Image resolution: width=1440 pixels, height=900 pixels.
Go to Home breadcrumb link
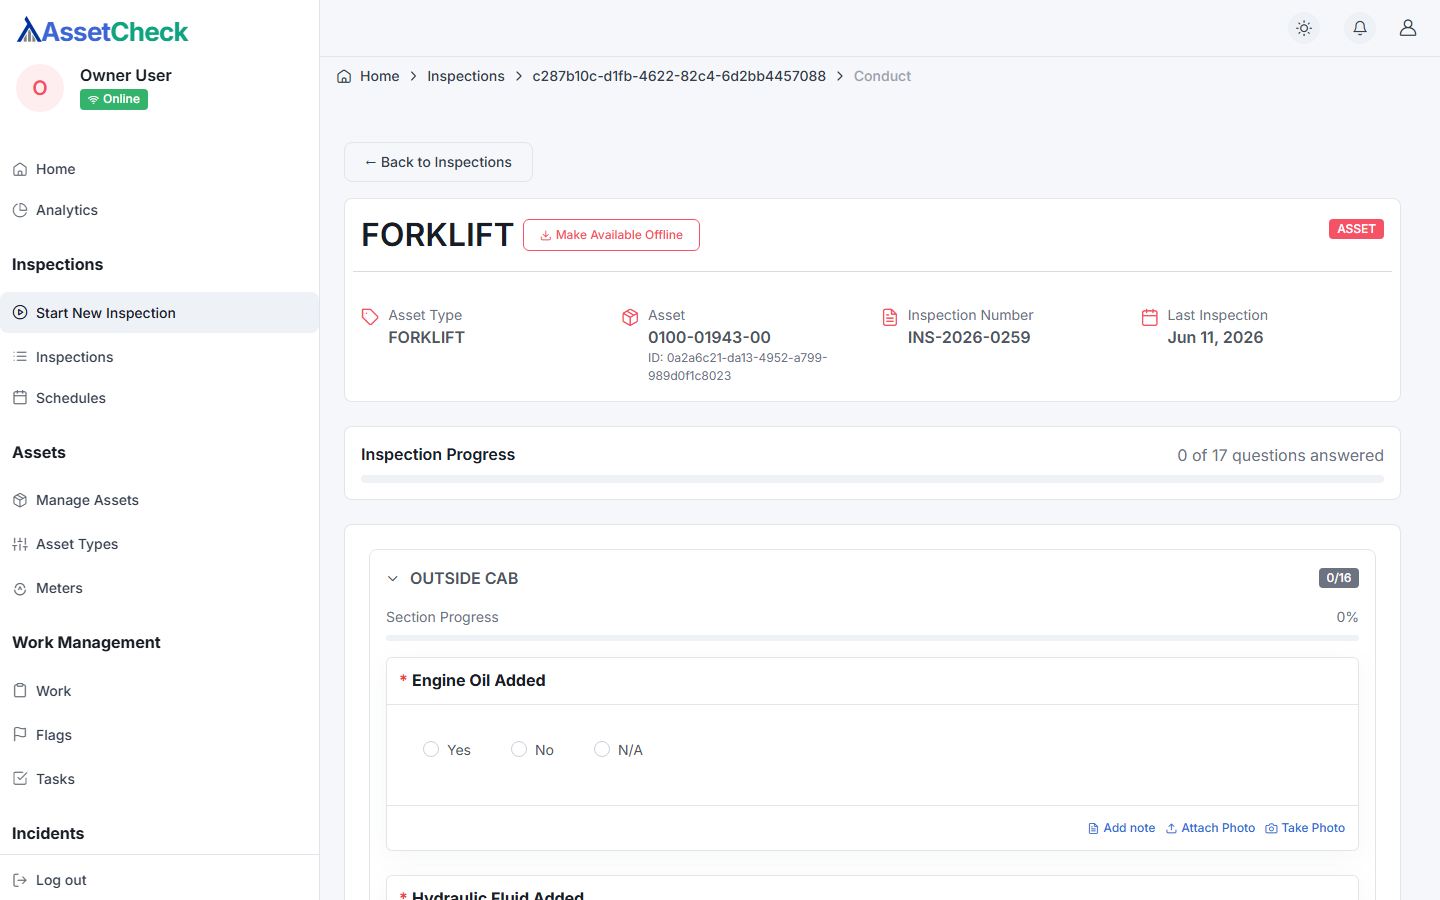(379, 76)
